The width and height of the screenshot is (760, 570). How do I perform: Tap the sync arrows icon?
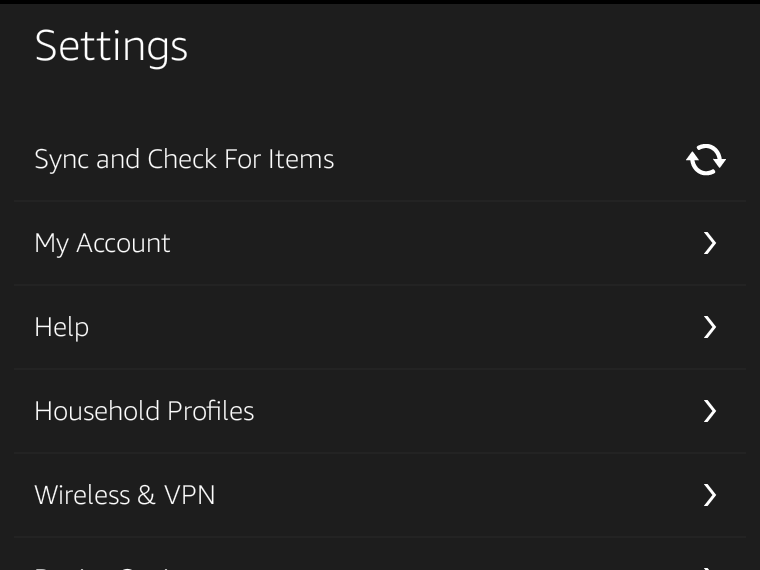click(706, 159)
